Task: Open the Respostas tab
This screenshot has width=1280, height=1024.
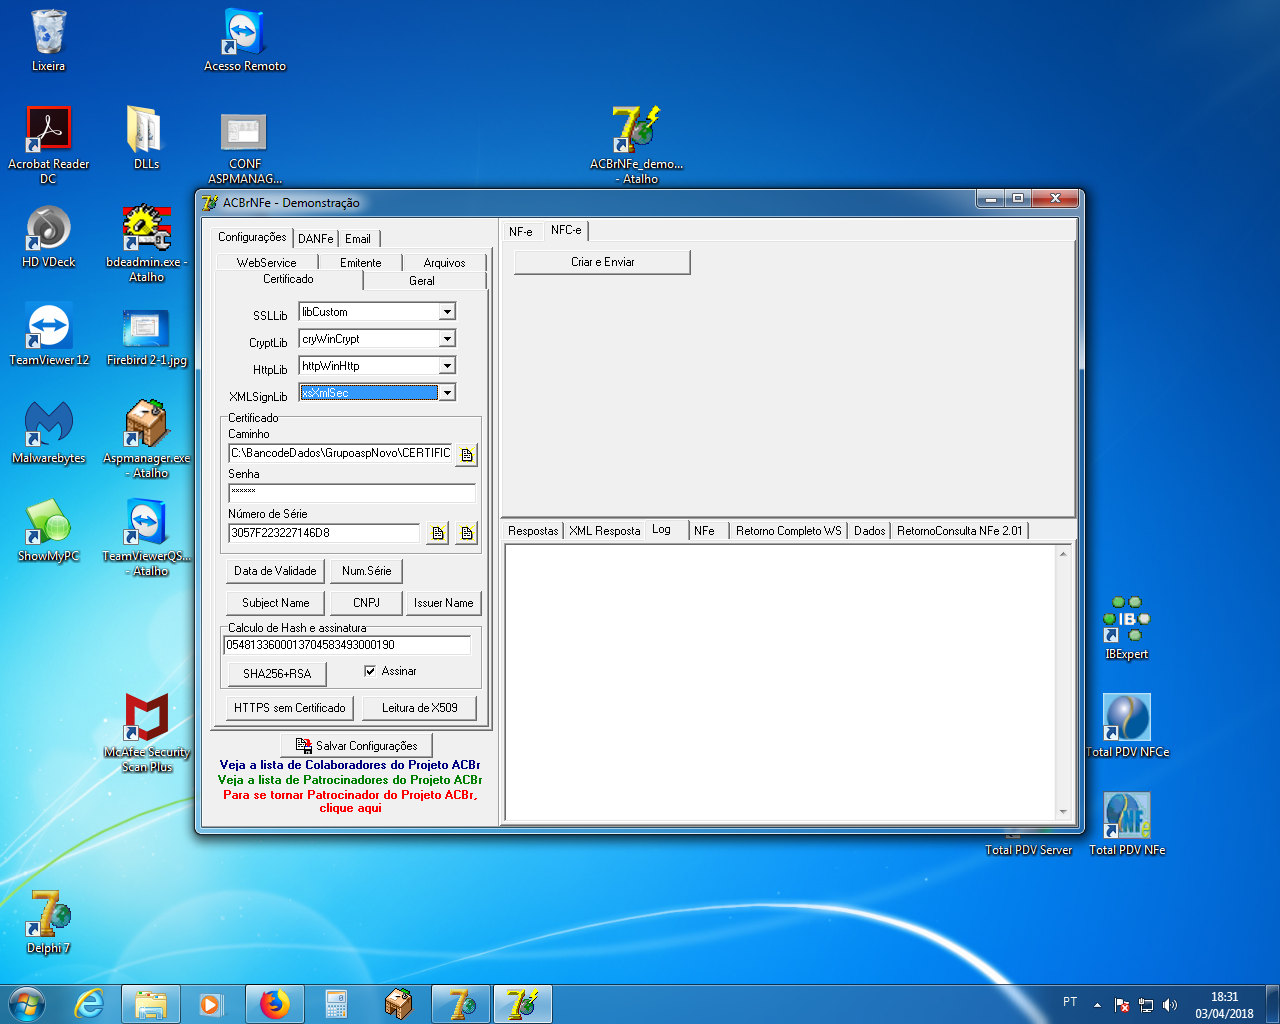Action: pos(533,531)
